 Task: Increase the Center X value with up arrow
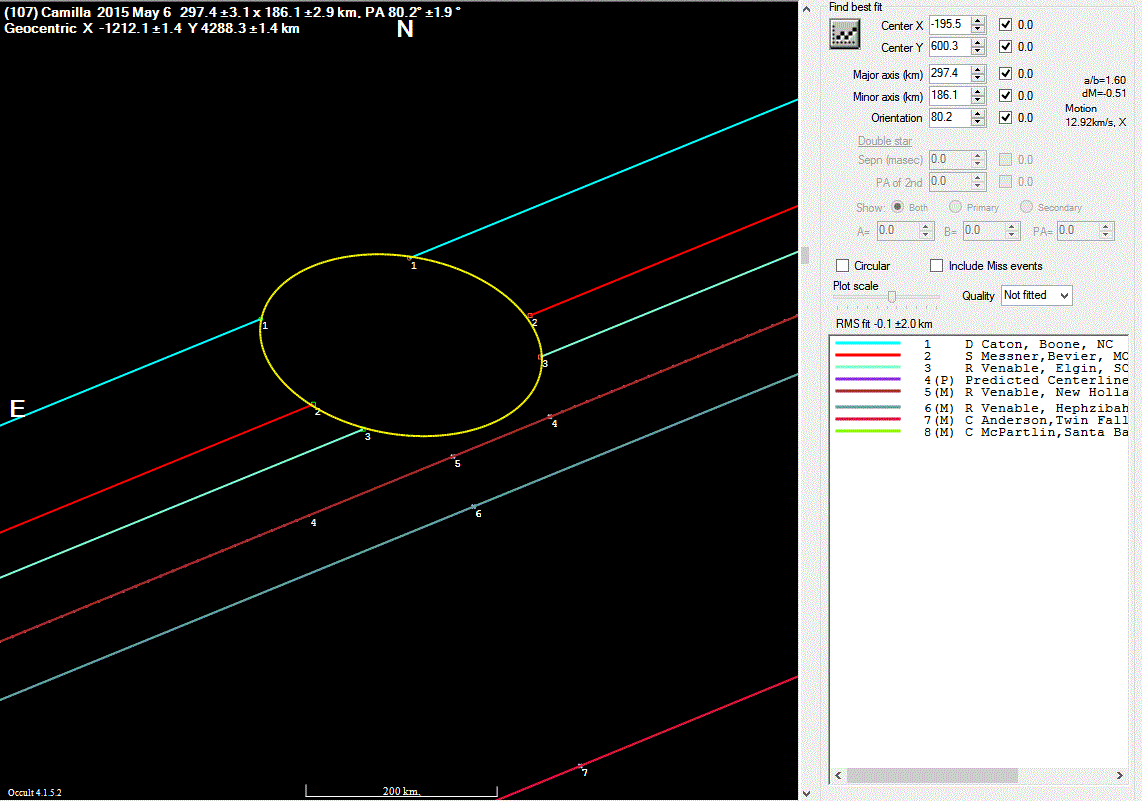coord(978,20)
